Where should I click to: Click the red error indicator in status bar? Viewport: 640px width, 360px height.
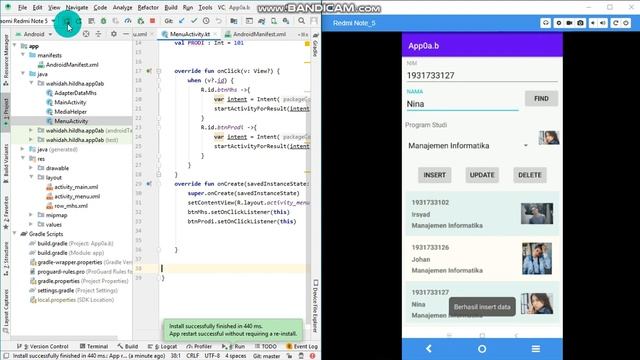[312, 356]
